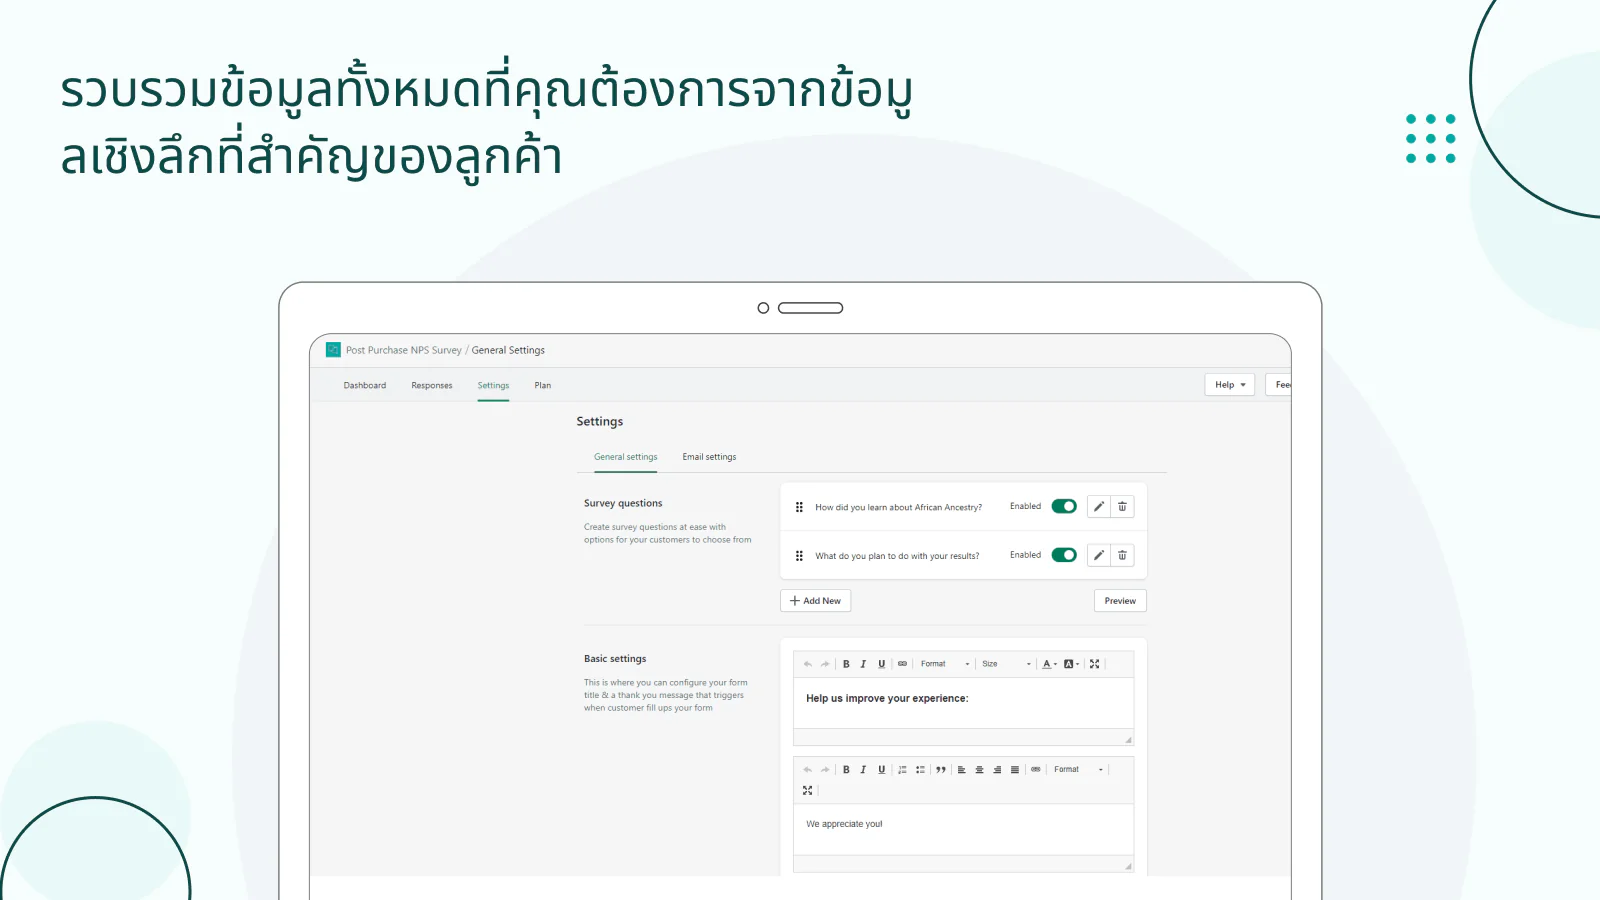Insert numbered list in thank you editor

pos(902,770)
